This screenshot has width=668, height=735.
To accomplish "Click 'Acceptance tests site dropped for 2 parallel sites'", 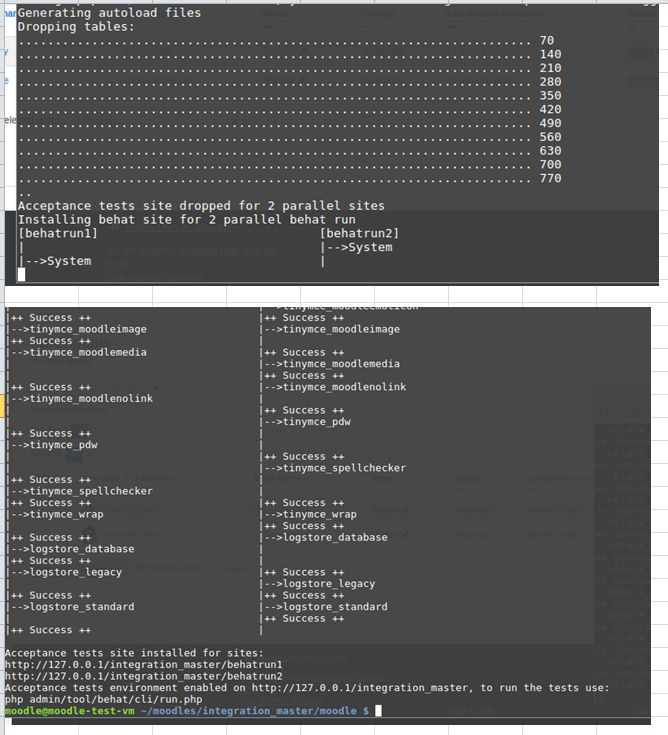I will click(201, 206).
